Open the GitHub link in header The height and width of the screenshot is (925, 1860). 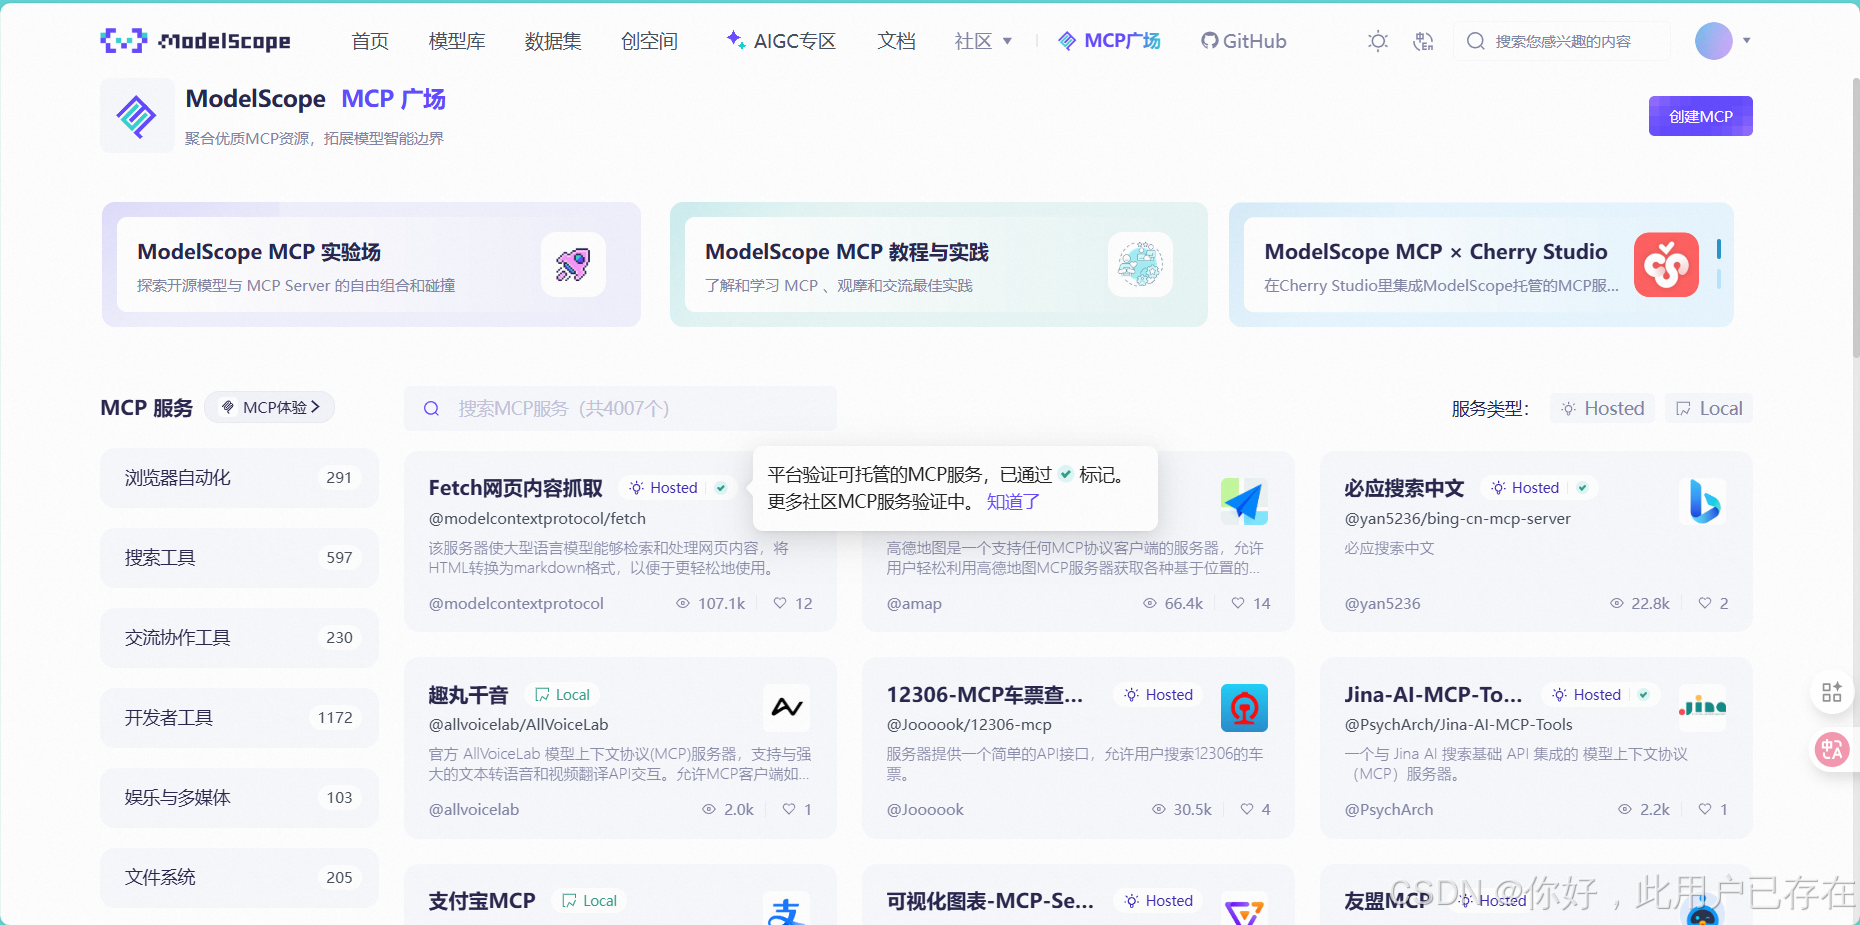1244,41
